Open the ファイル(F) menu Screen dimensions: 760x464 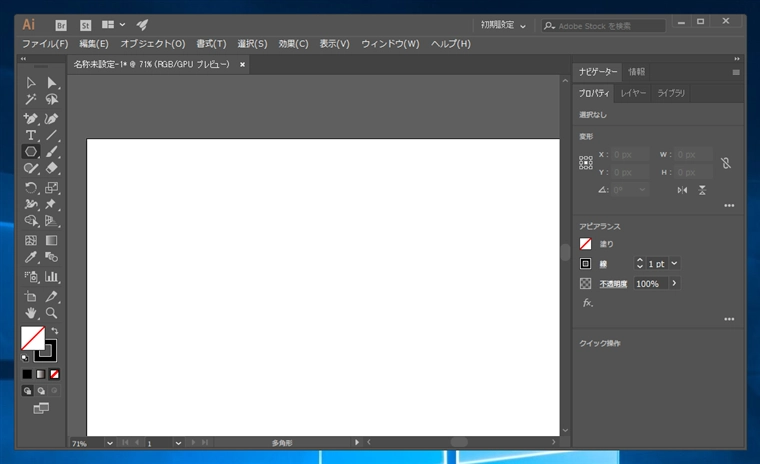coord(45,44)
